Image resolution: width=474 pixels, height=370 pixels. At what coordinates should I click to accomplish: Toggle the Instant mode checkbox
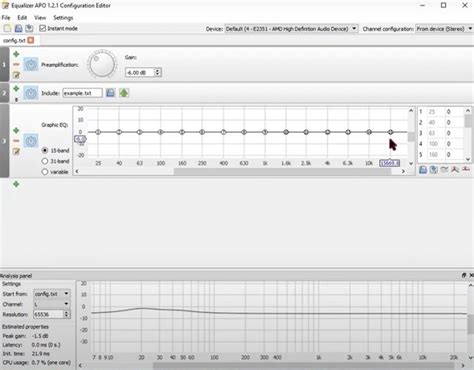(x=42, y=28)
